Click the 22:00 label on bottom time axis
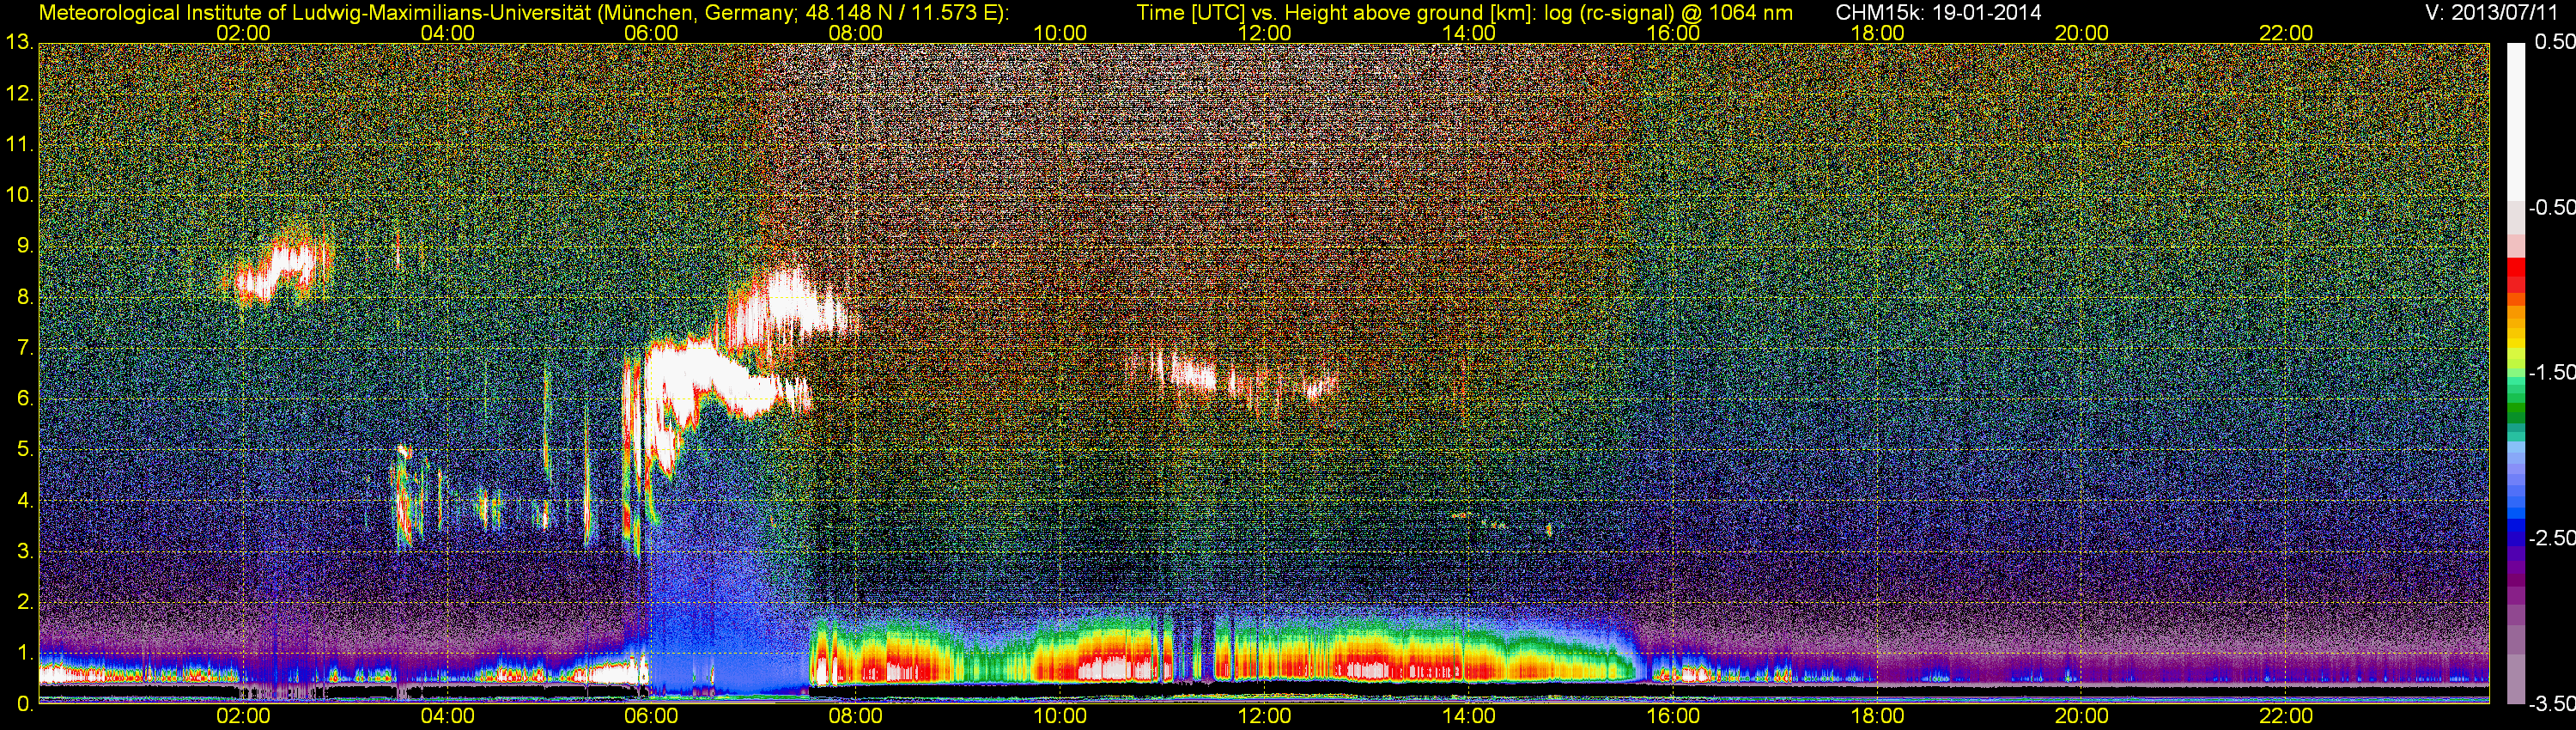Screen dimensions: 2576x730 tap(2286, 716)
